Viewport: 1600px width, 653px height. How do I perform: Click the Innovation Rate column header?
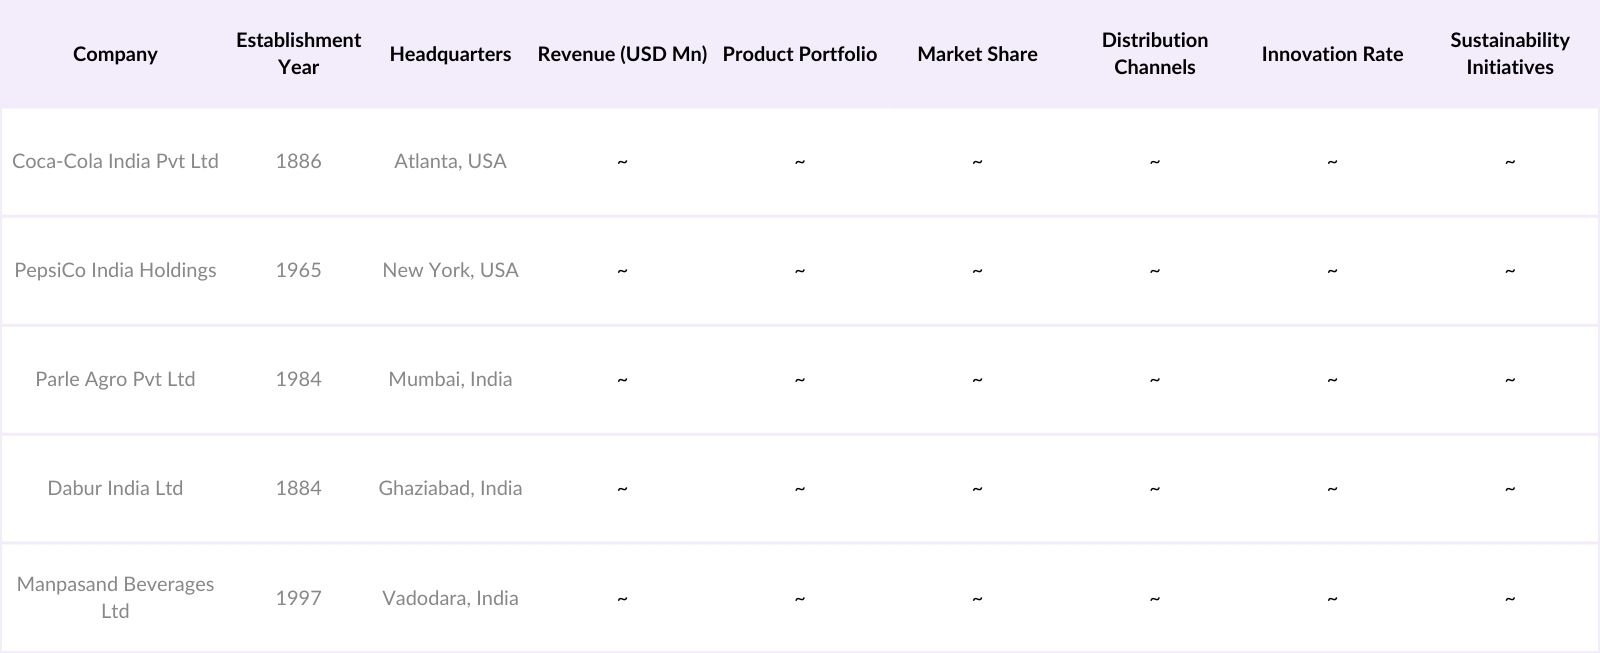pyautogui.click(x=1332, y=54)
